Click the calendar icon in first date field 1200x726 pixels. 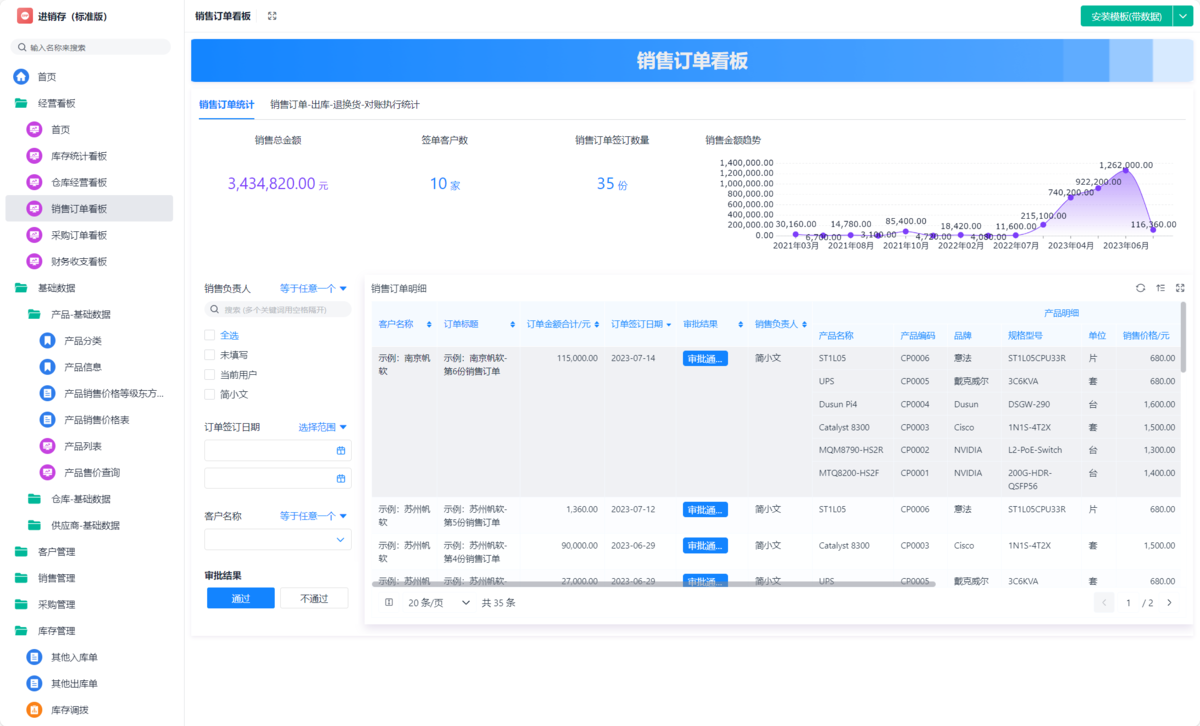[341, 451]
